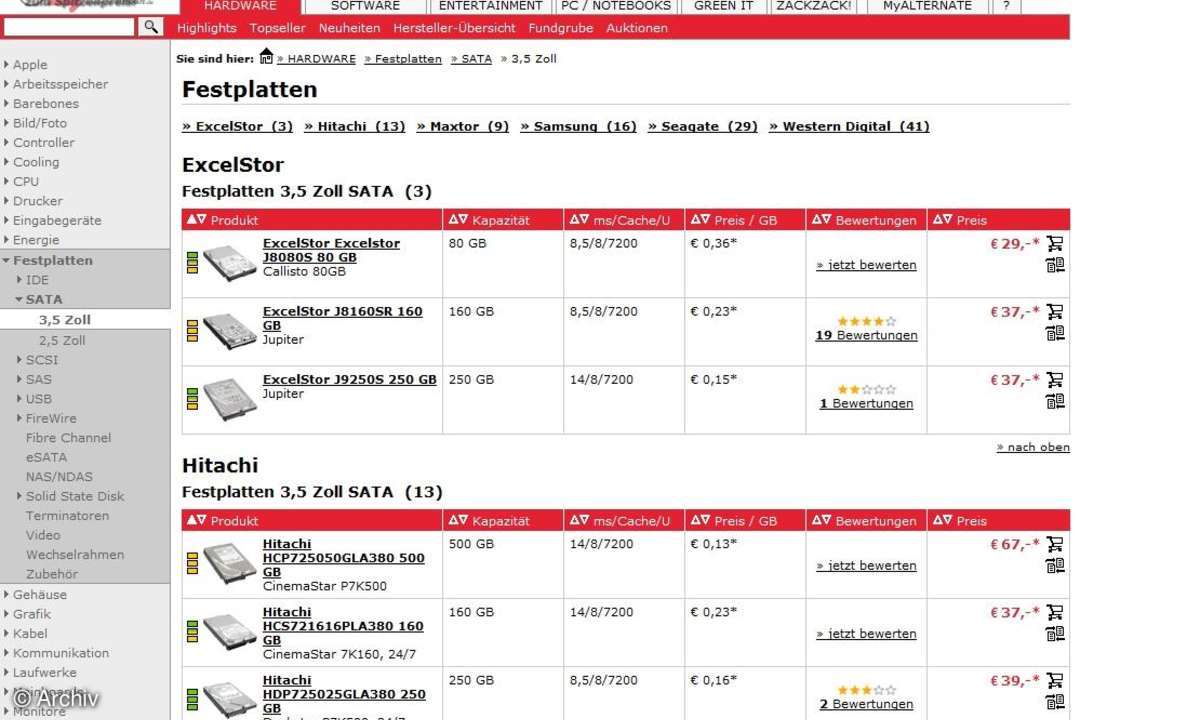Click the search text field
1200x720 pixels.
[x=68, y=27]
